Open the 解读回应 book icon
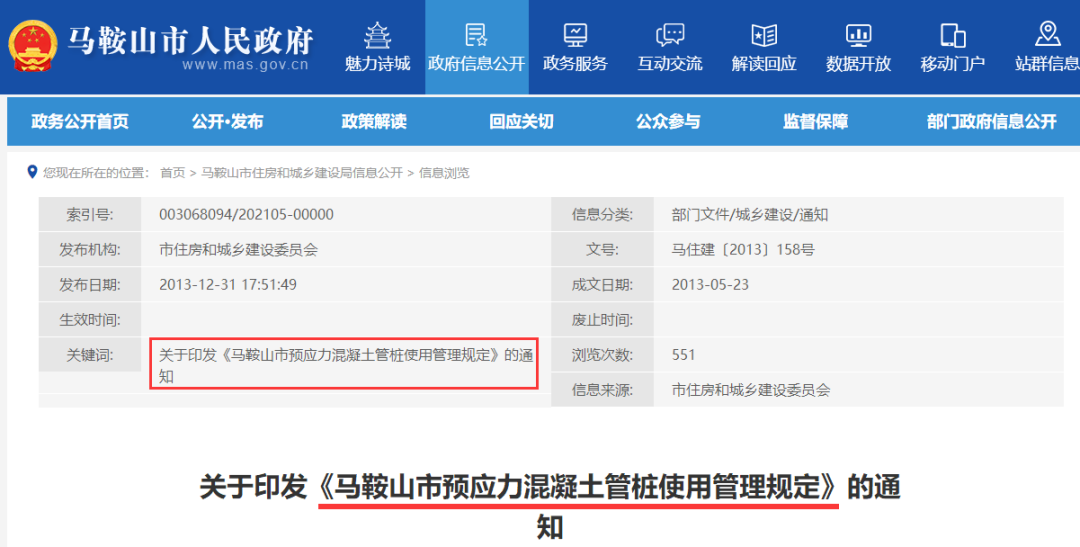Screen dimensions: 1080x547 764,35
